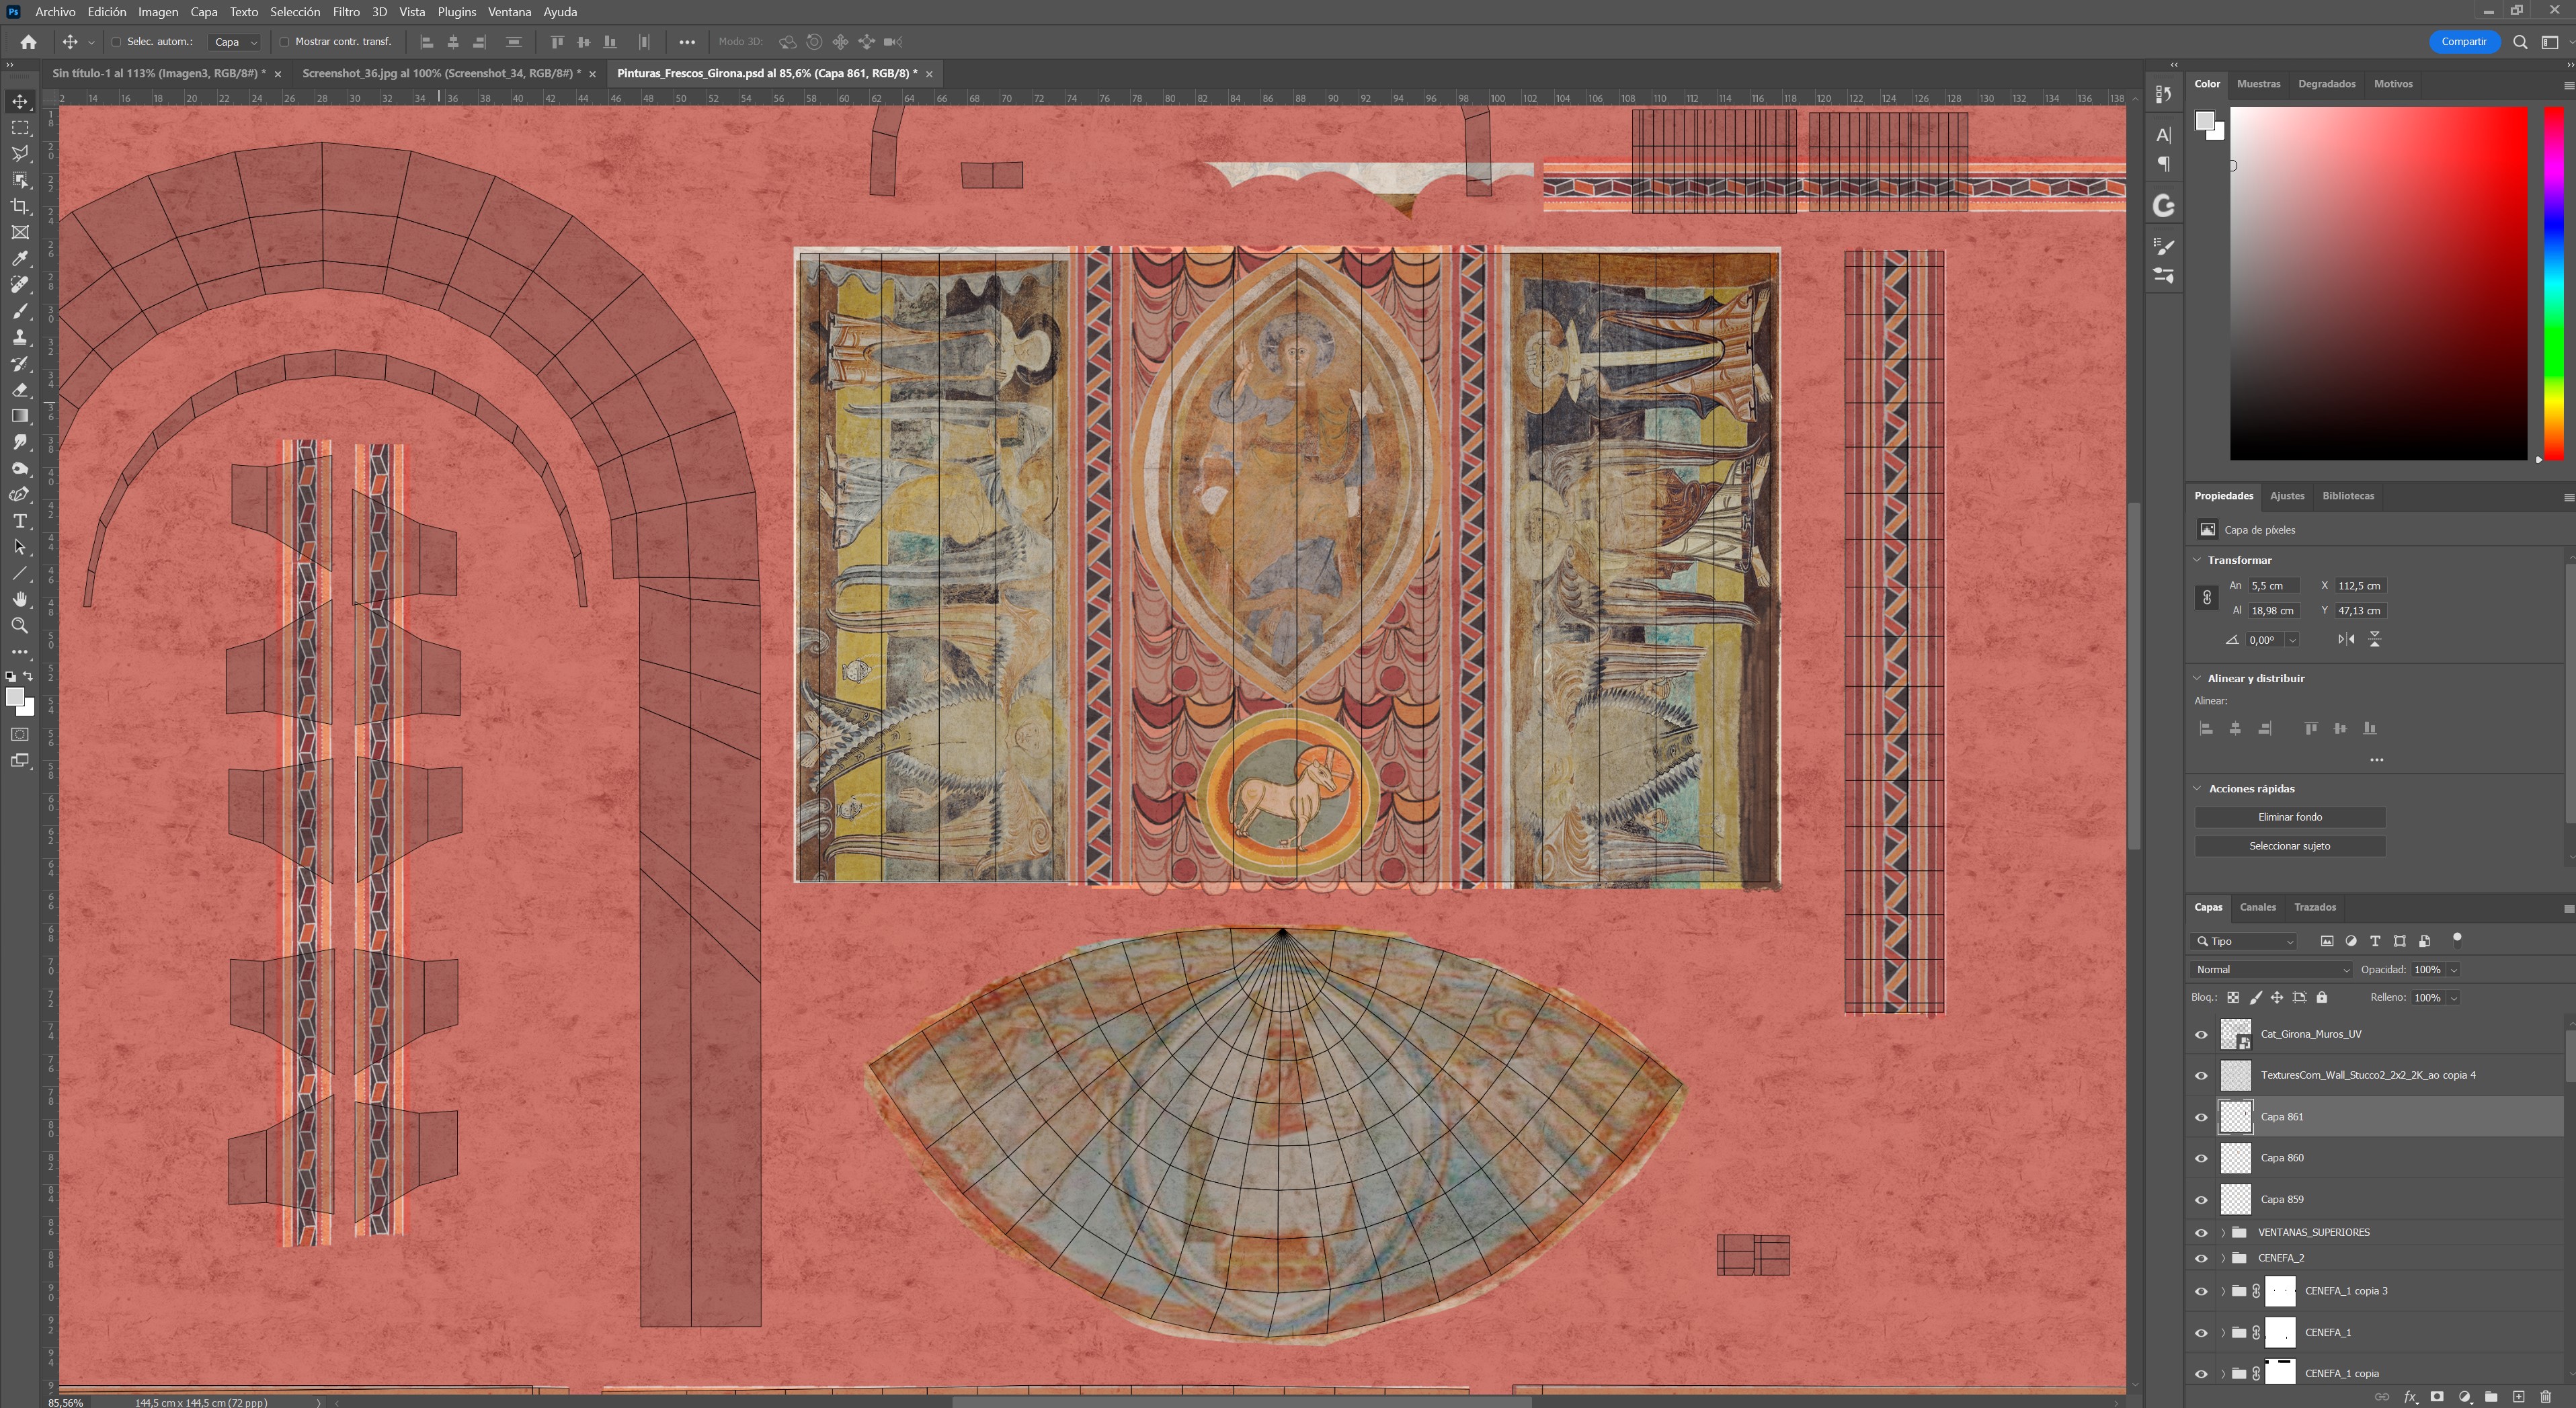
Task: Enable the Selec. autom. checkbox
Action: 116,42
